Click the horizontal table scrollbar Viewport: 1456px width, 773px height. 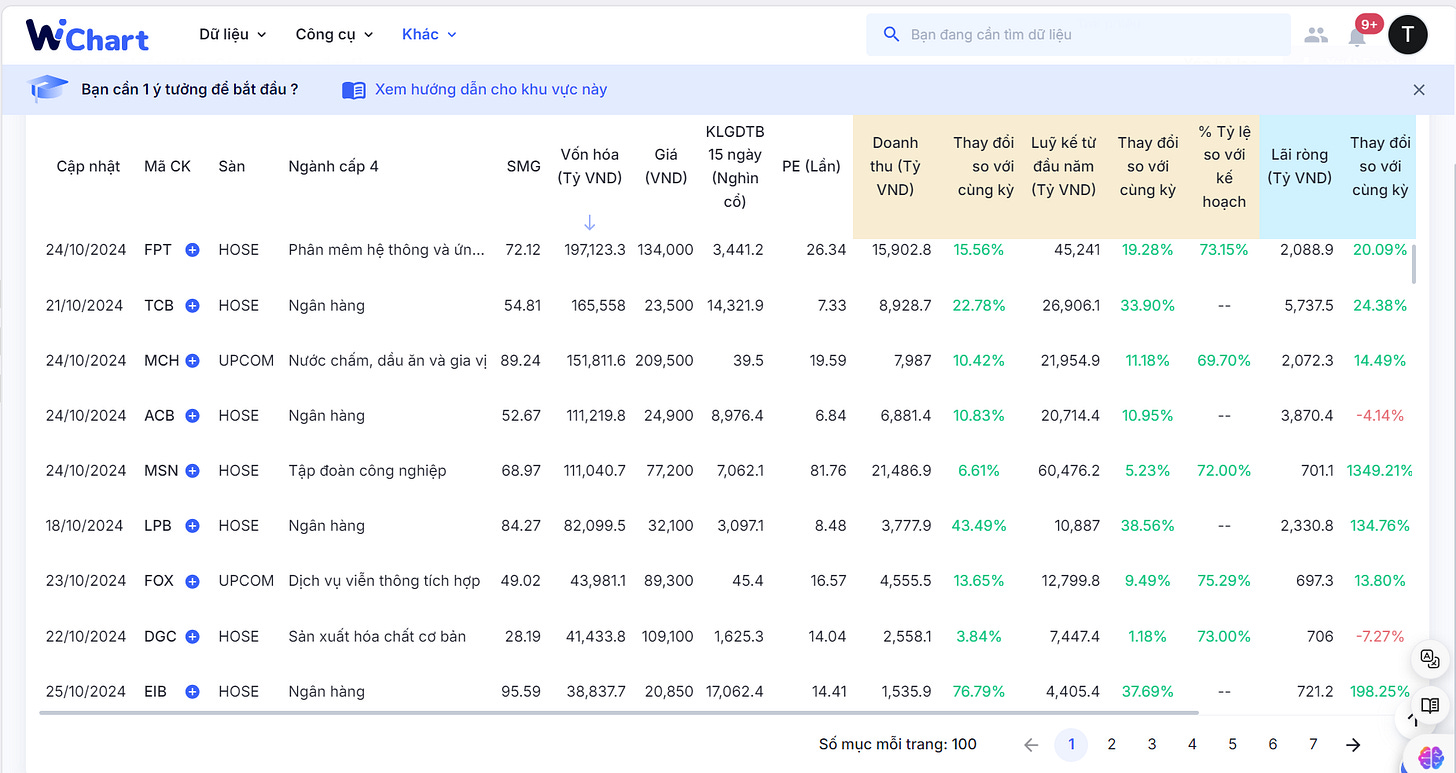618,713
